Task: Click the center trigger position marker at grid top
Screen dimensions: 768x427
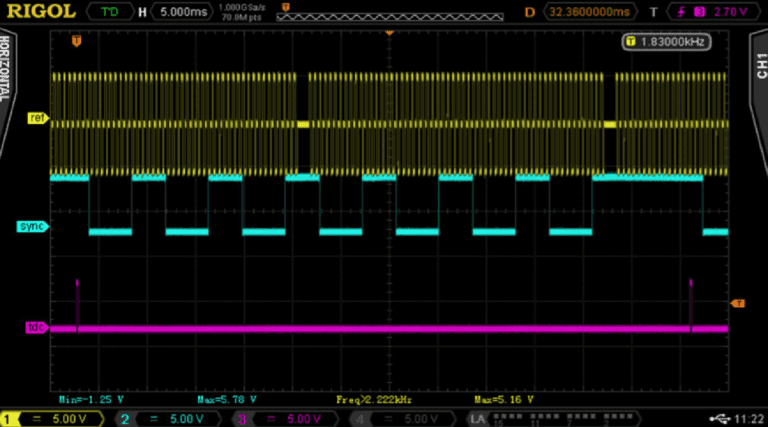Action: [x=389, y=33]
